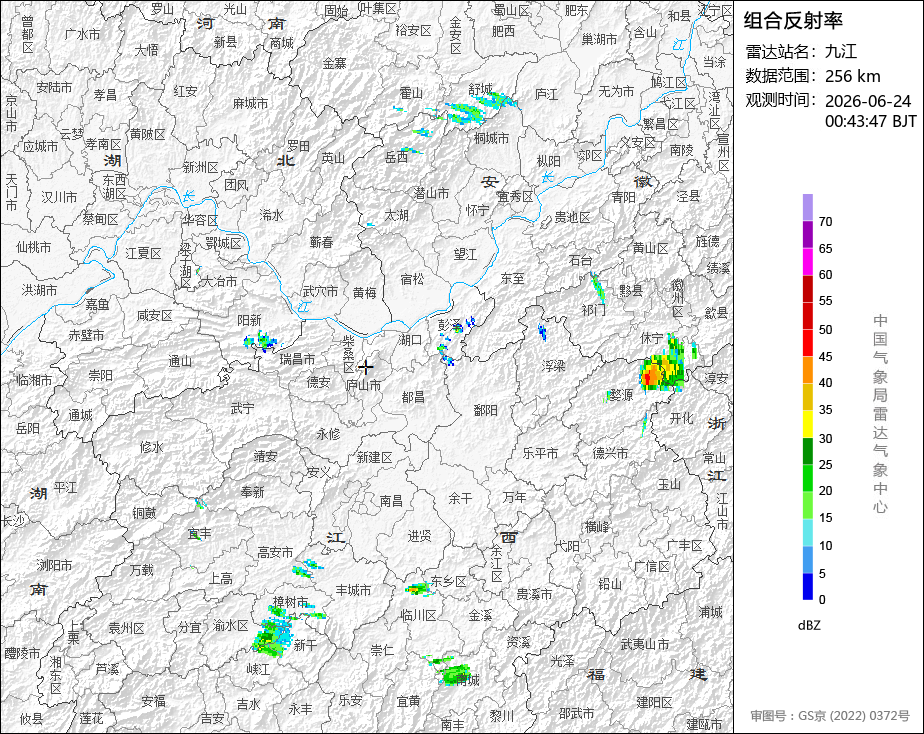
Task: Click the magenta 60–65 dBZ legend band
Action: [x=807, y=261]
